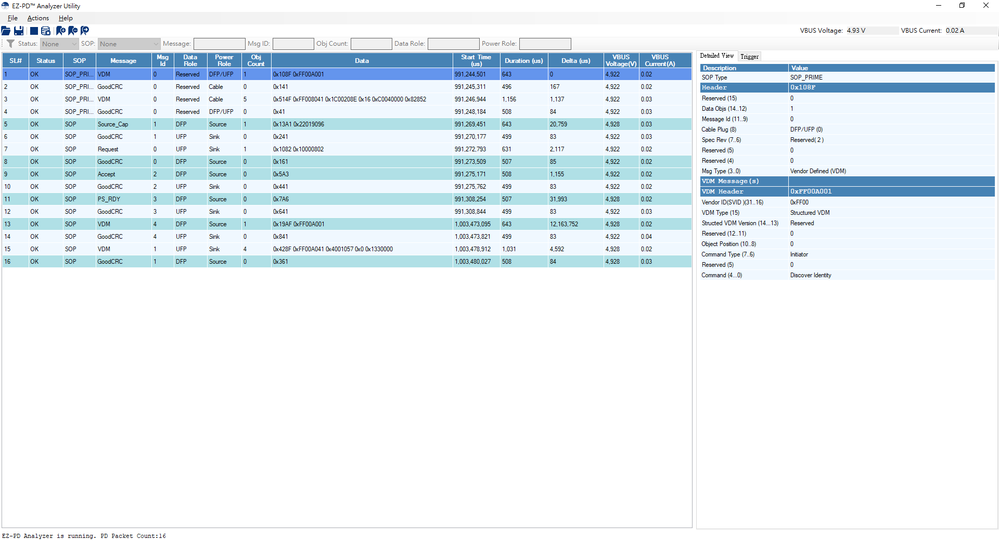
Task: Open the Status filter dropdown
Action: pos(59,44)
